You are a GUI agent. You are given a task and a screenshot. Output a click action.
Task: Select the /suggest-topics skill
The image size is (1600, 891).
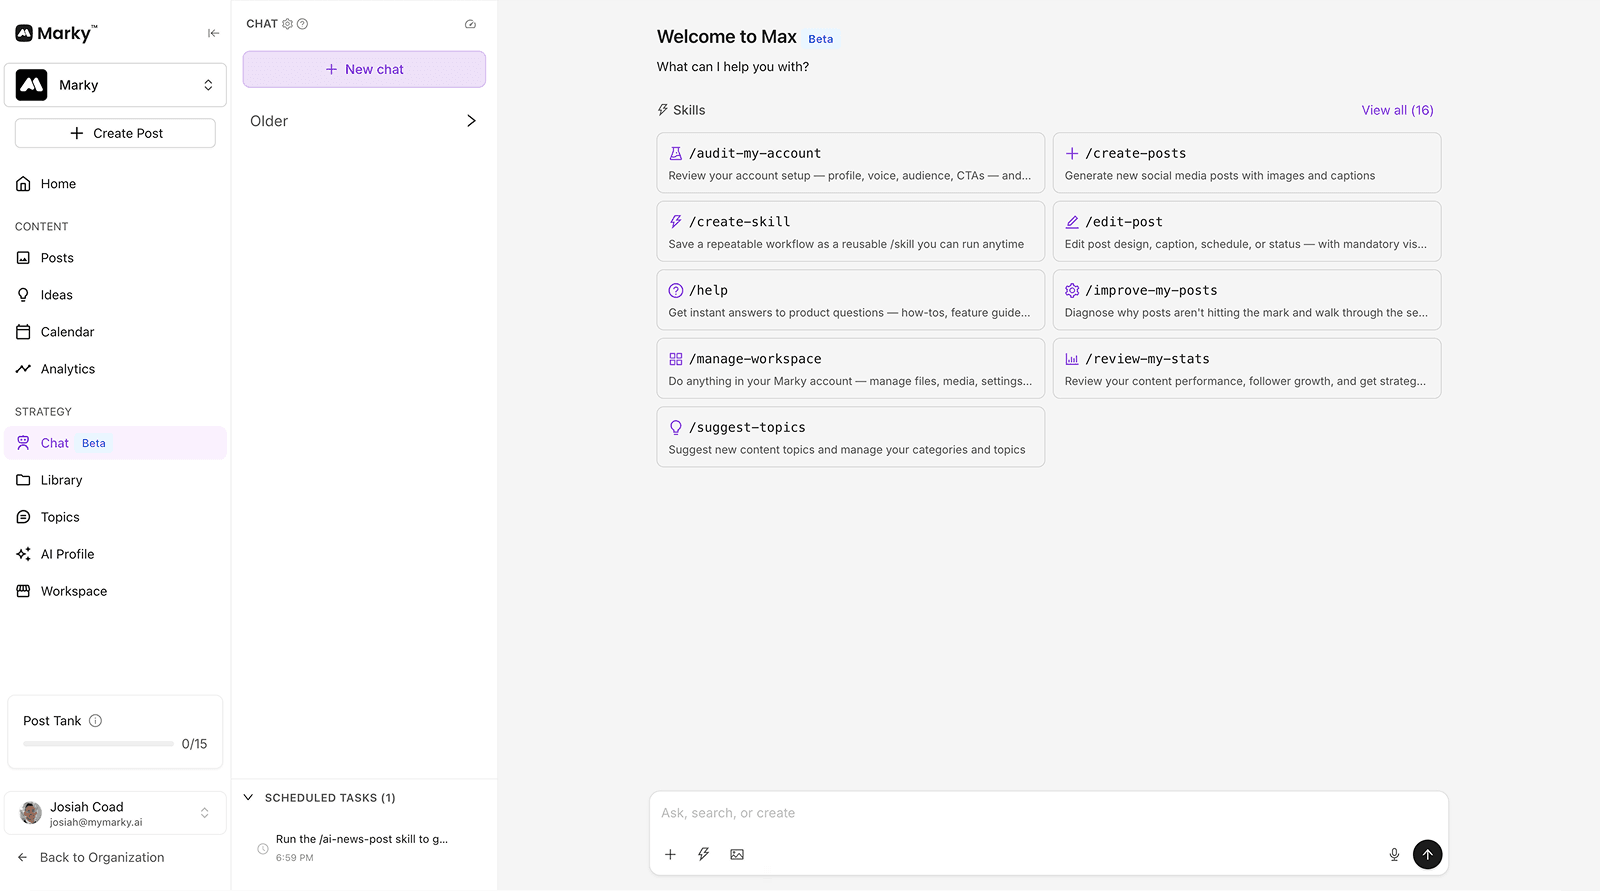851,437
